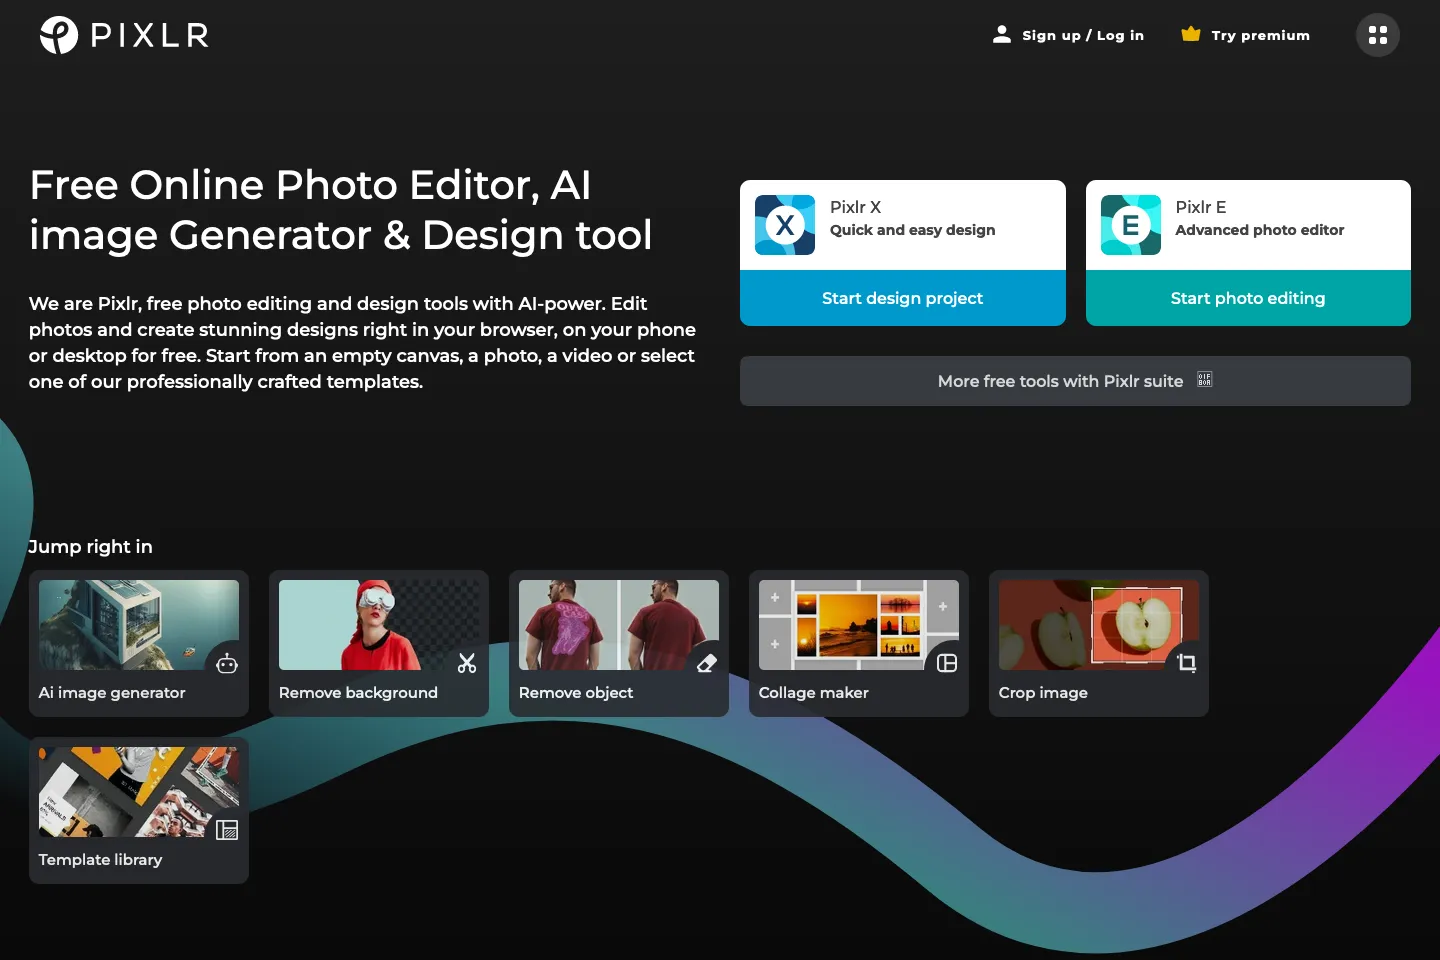Open the Template library thumbnail image
1440x960 pixels.
pyautogui.click(x=139, y=792)
